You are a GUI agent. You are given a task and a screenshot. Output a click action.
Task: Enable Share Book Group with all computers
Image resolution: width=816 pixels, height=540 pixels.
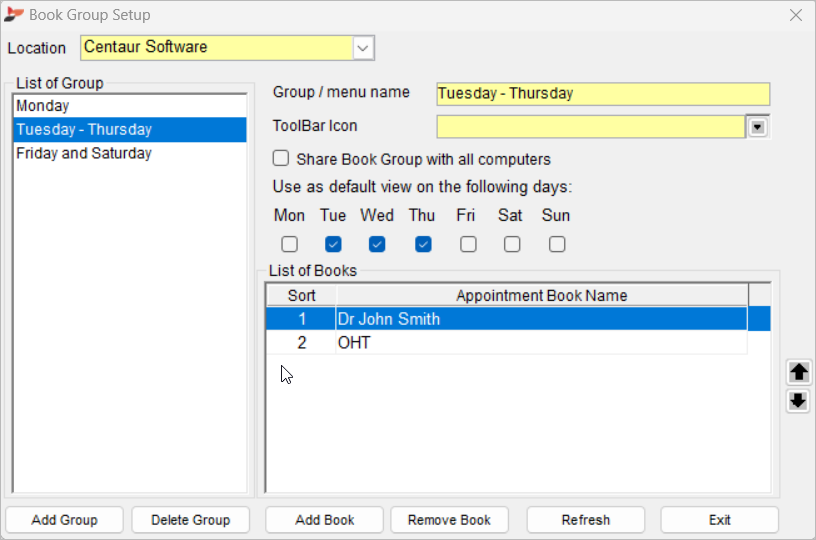coord(281,158)
